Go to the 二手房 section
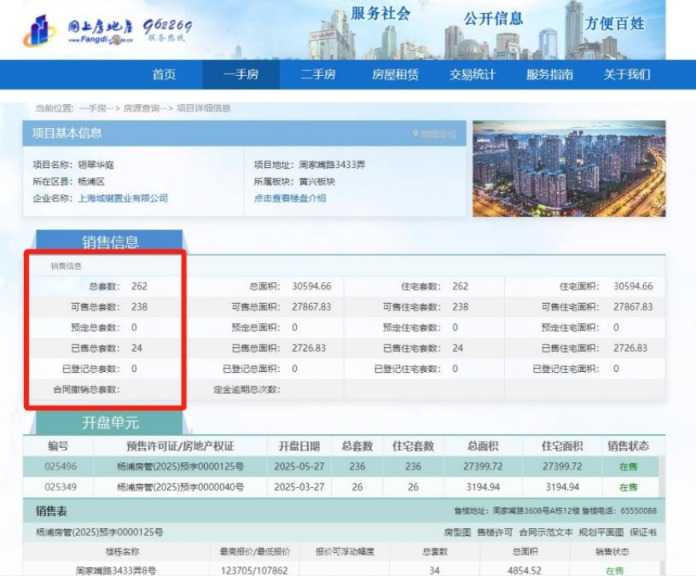This screenshot has width=696, height=576. [318, 75]
